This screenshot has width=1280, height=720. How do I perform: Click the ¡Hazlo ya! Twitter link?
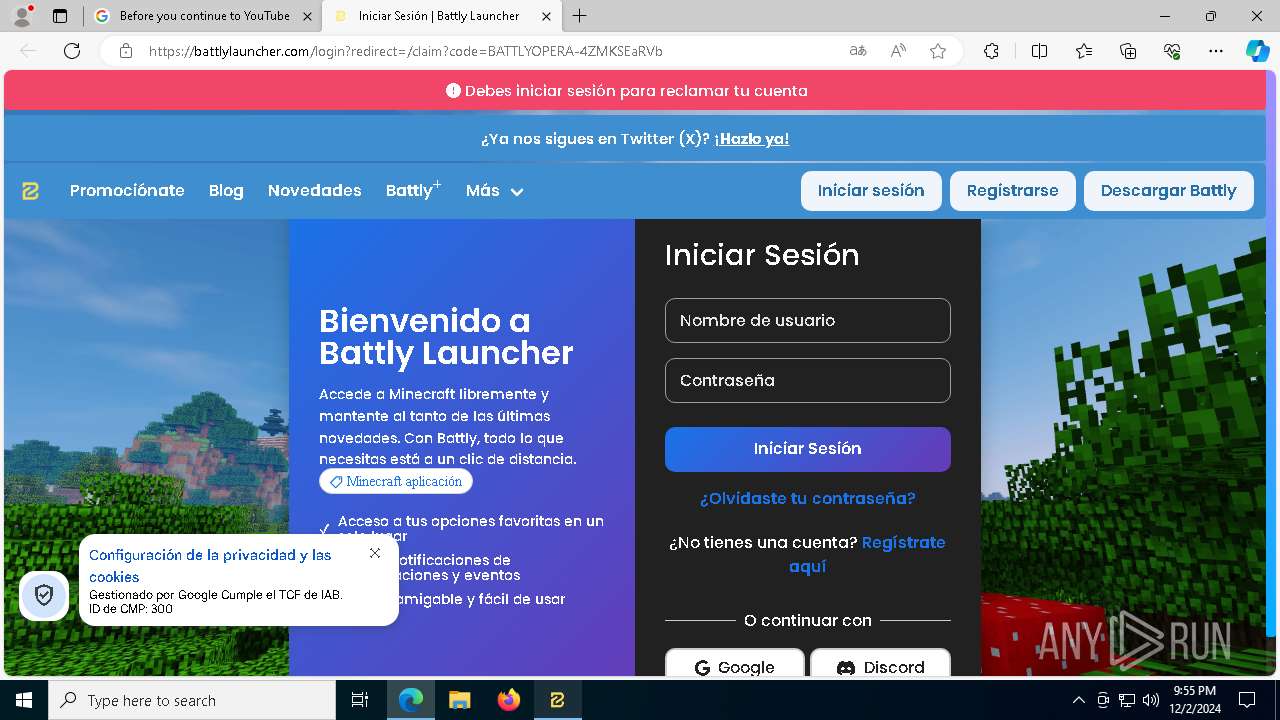point(752,139)
